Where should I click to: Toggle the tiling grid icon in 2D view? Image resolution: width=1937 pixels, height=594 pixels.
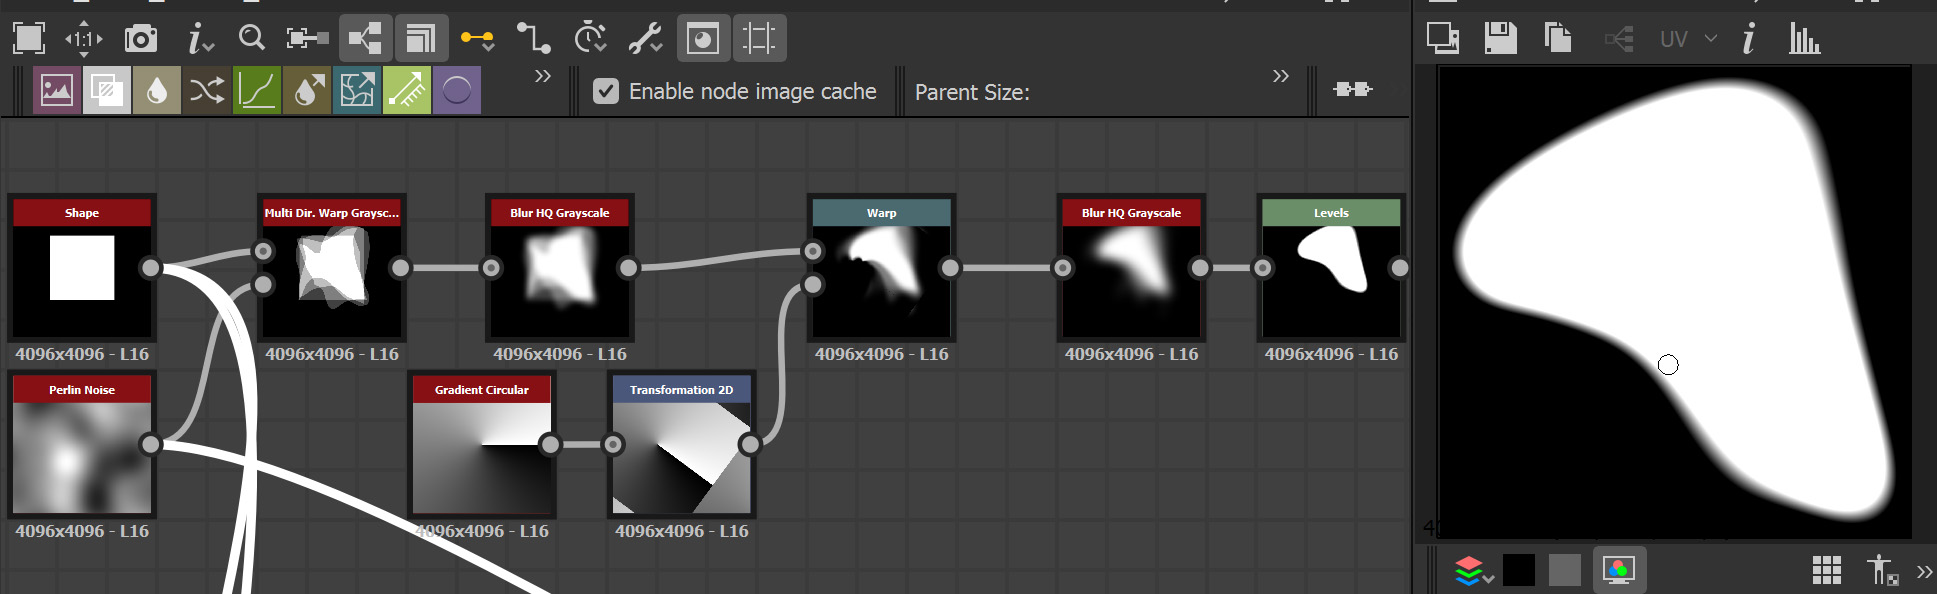coord(1826,570)
